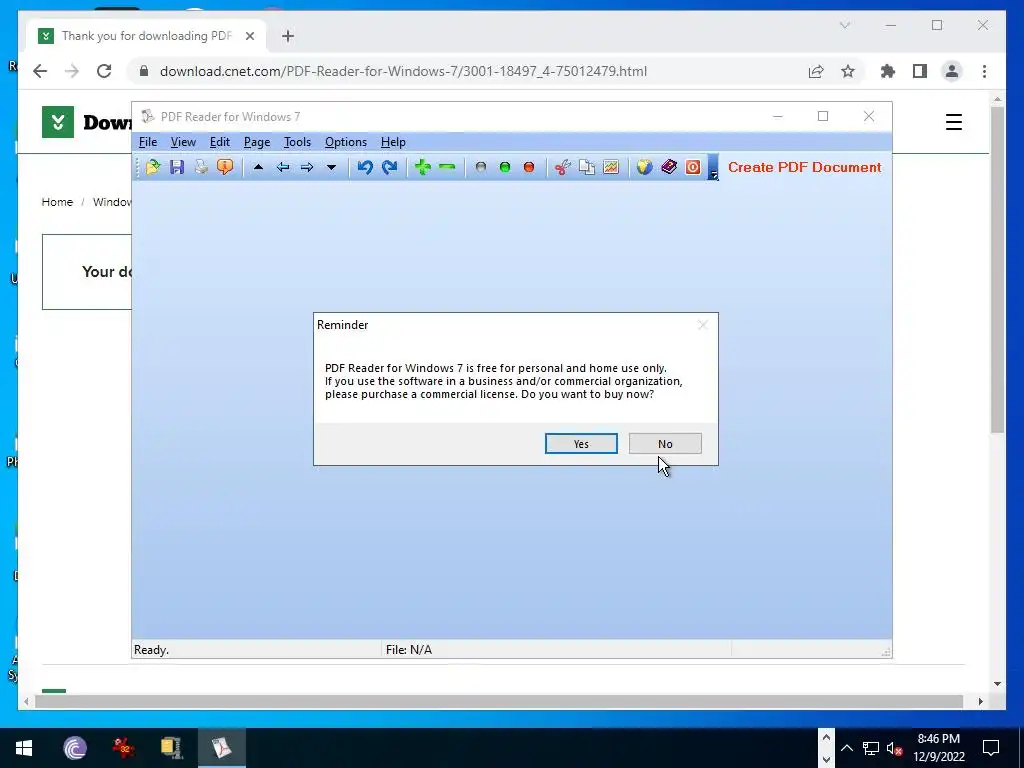The image size is (1024, 768).
Task: Open the Windows Start menu
Action: coord(24,748)
